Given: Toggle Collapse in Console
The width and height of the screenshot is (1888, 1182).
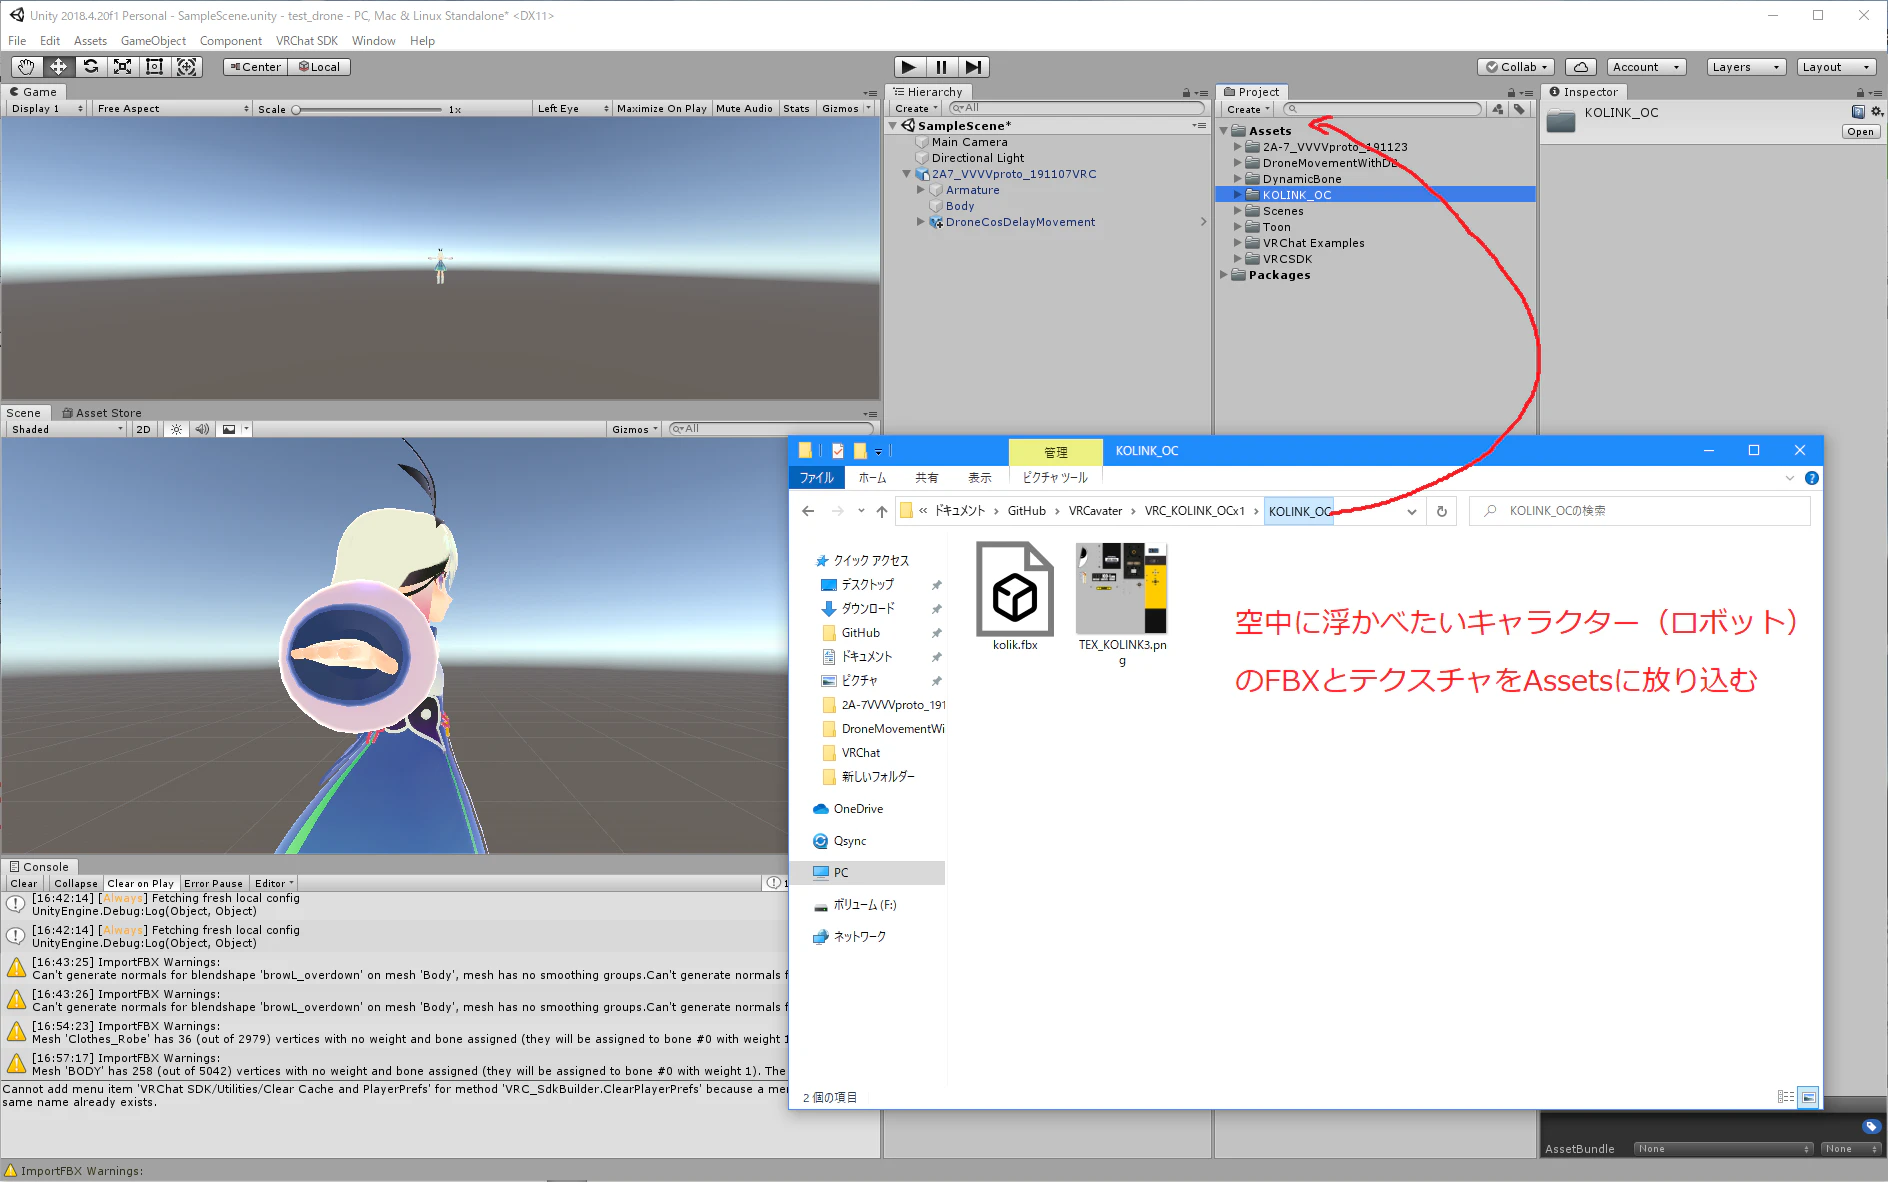Looking at the screenshot, I should pyautogui.click(x=76, y=884).
